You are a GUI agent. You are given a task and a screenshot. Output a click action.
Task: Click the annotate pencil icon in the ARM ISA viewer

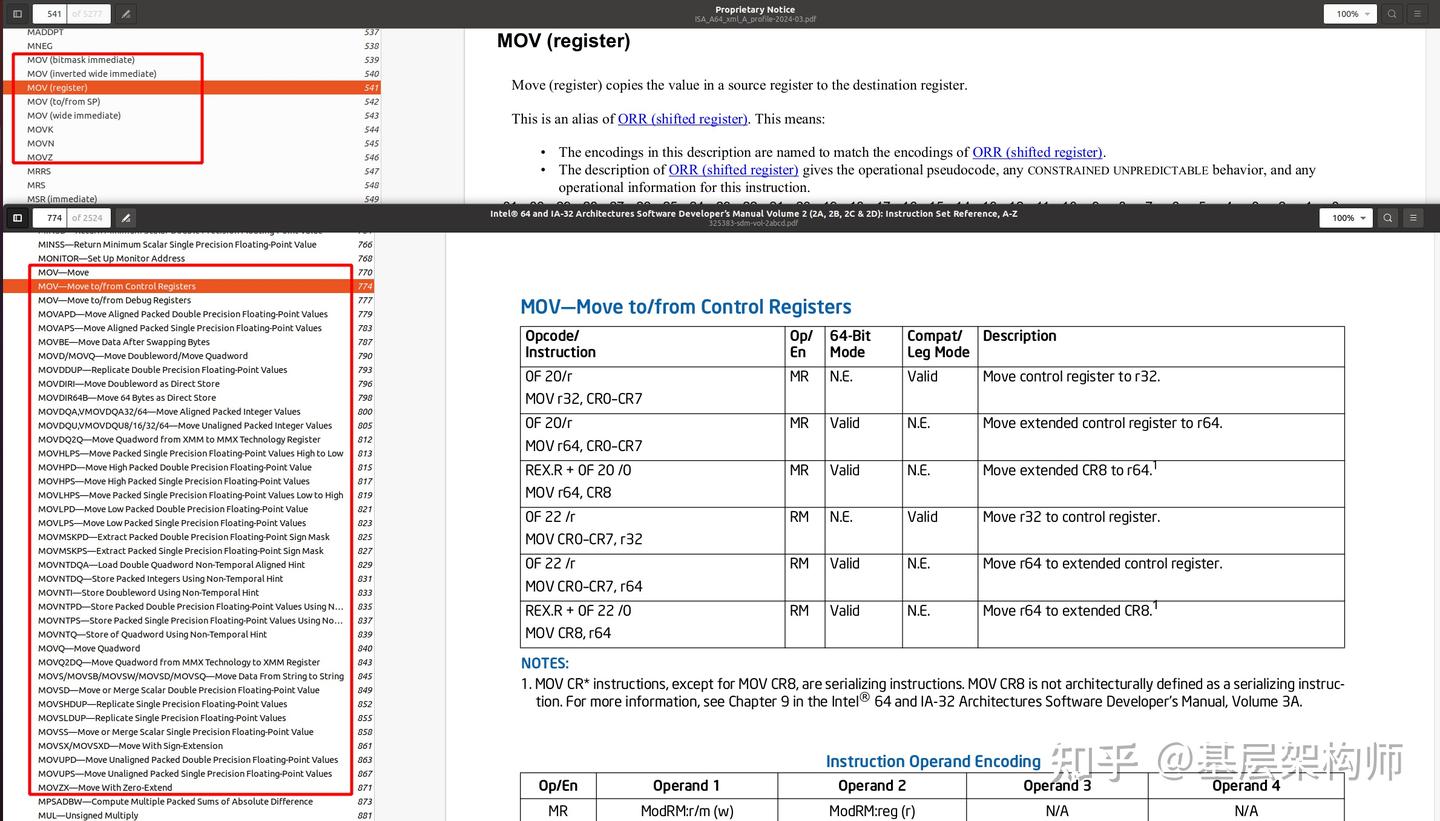coord(125,14)
